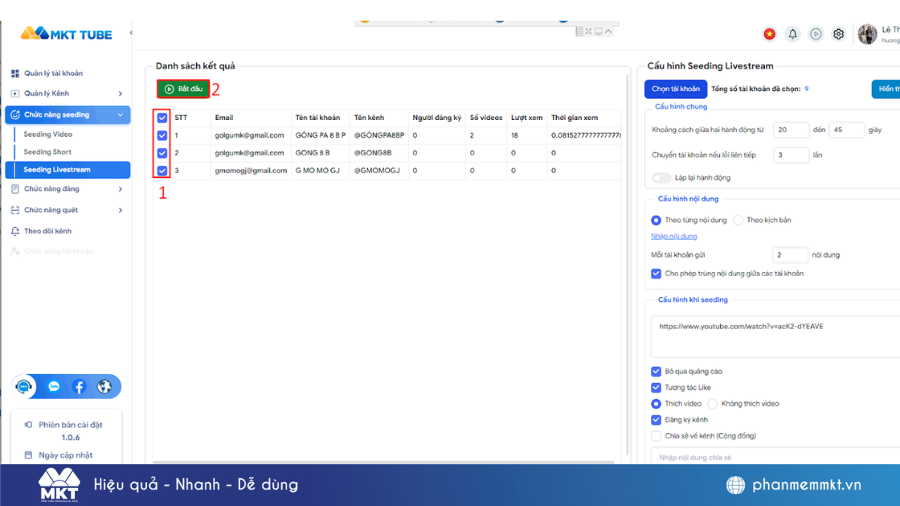Click the Vietnam flag language icon
900x506 pixels.
769,34
